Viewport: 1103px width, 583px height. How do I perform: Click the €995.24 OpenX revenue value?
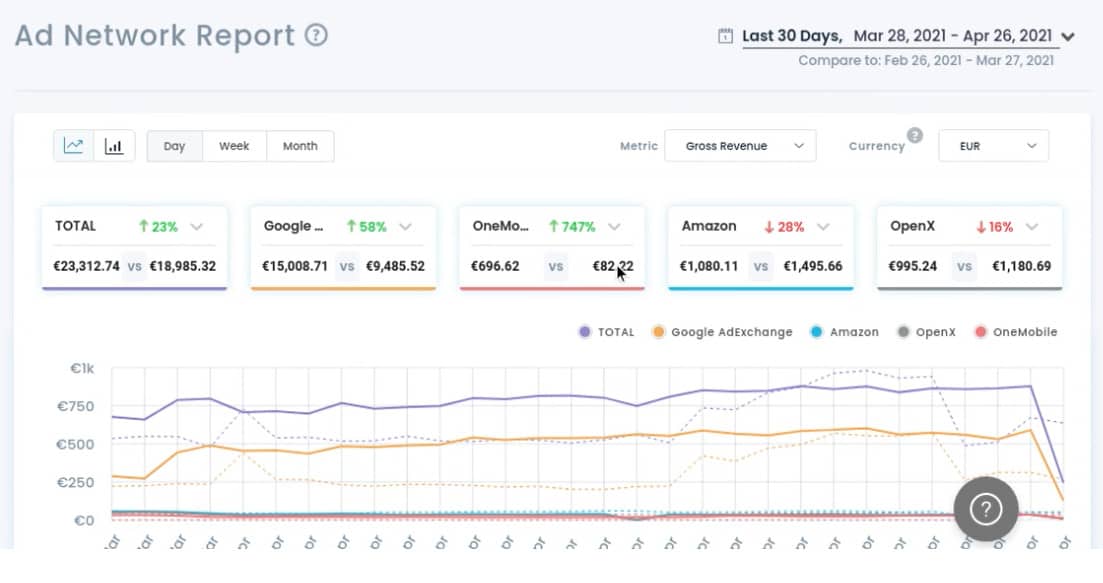tap(912, 266)
